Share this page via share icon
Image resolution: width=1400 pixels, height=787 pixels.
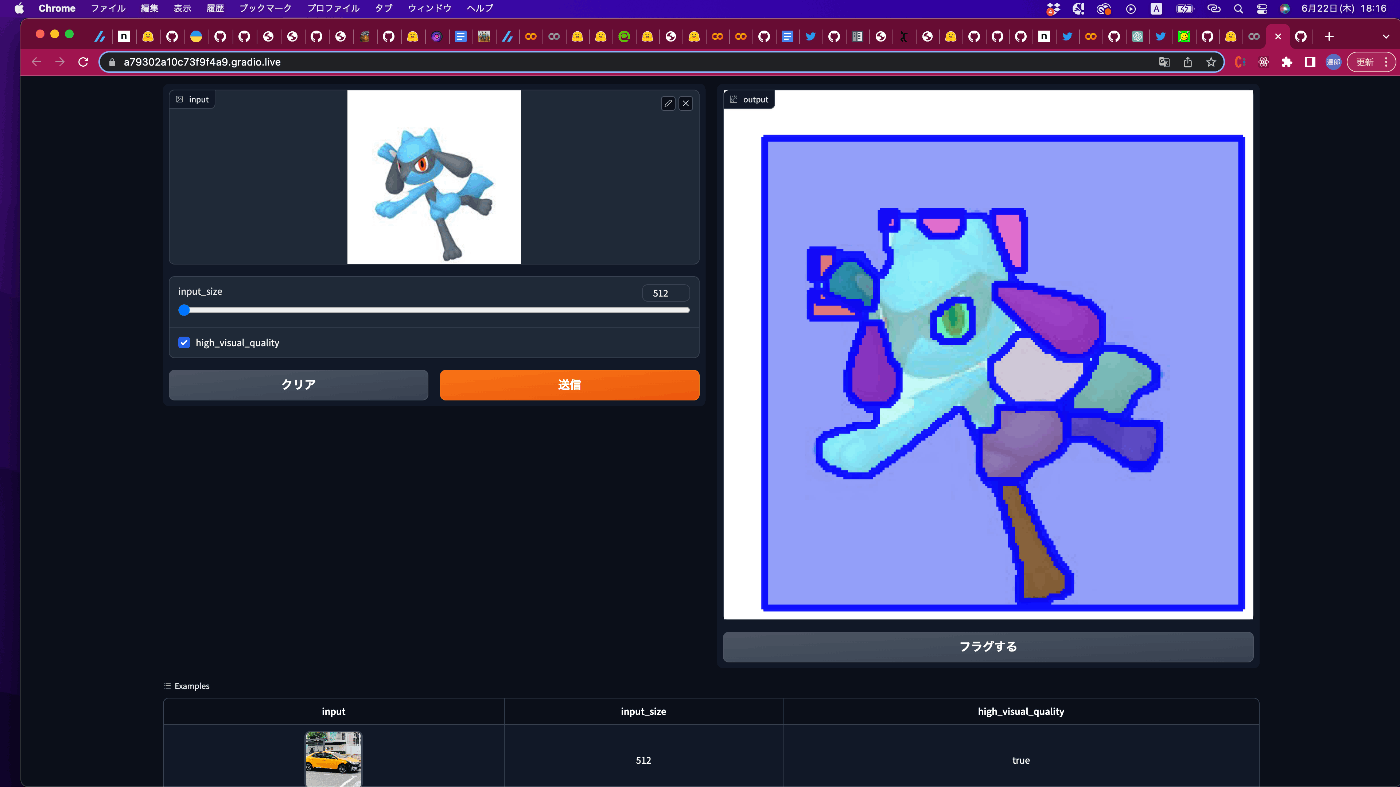coord(1188,62)
